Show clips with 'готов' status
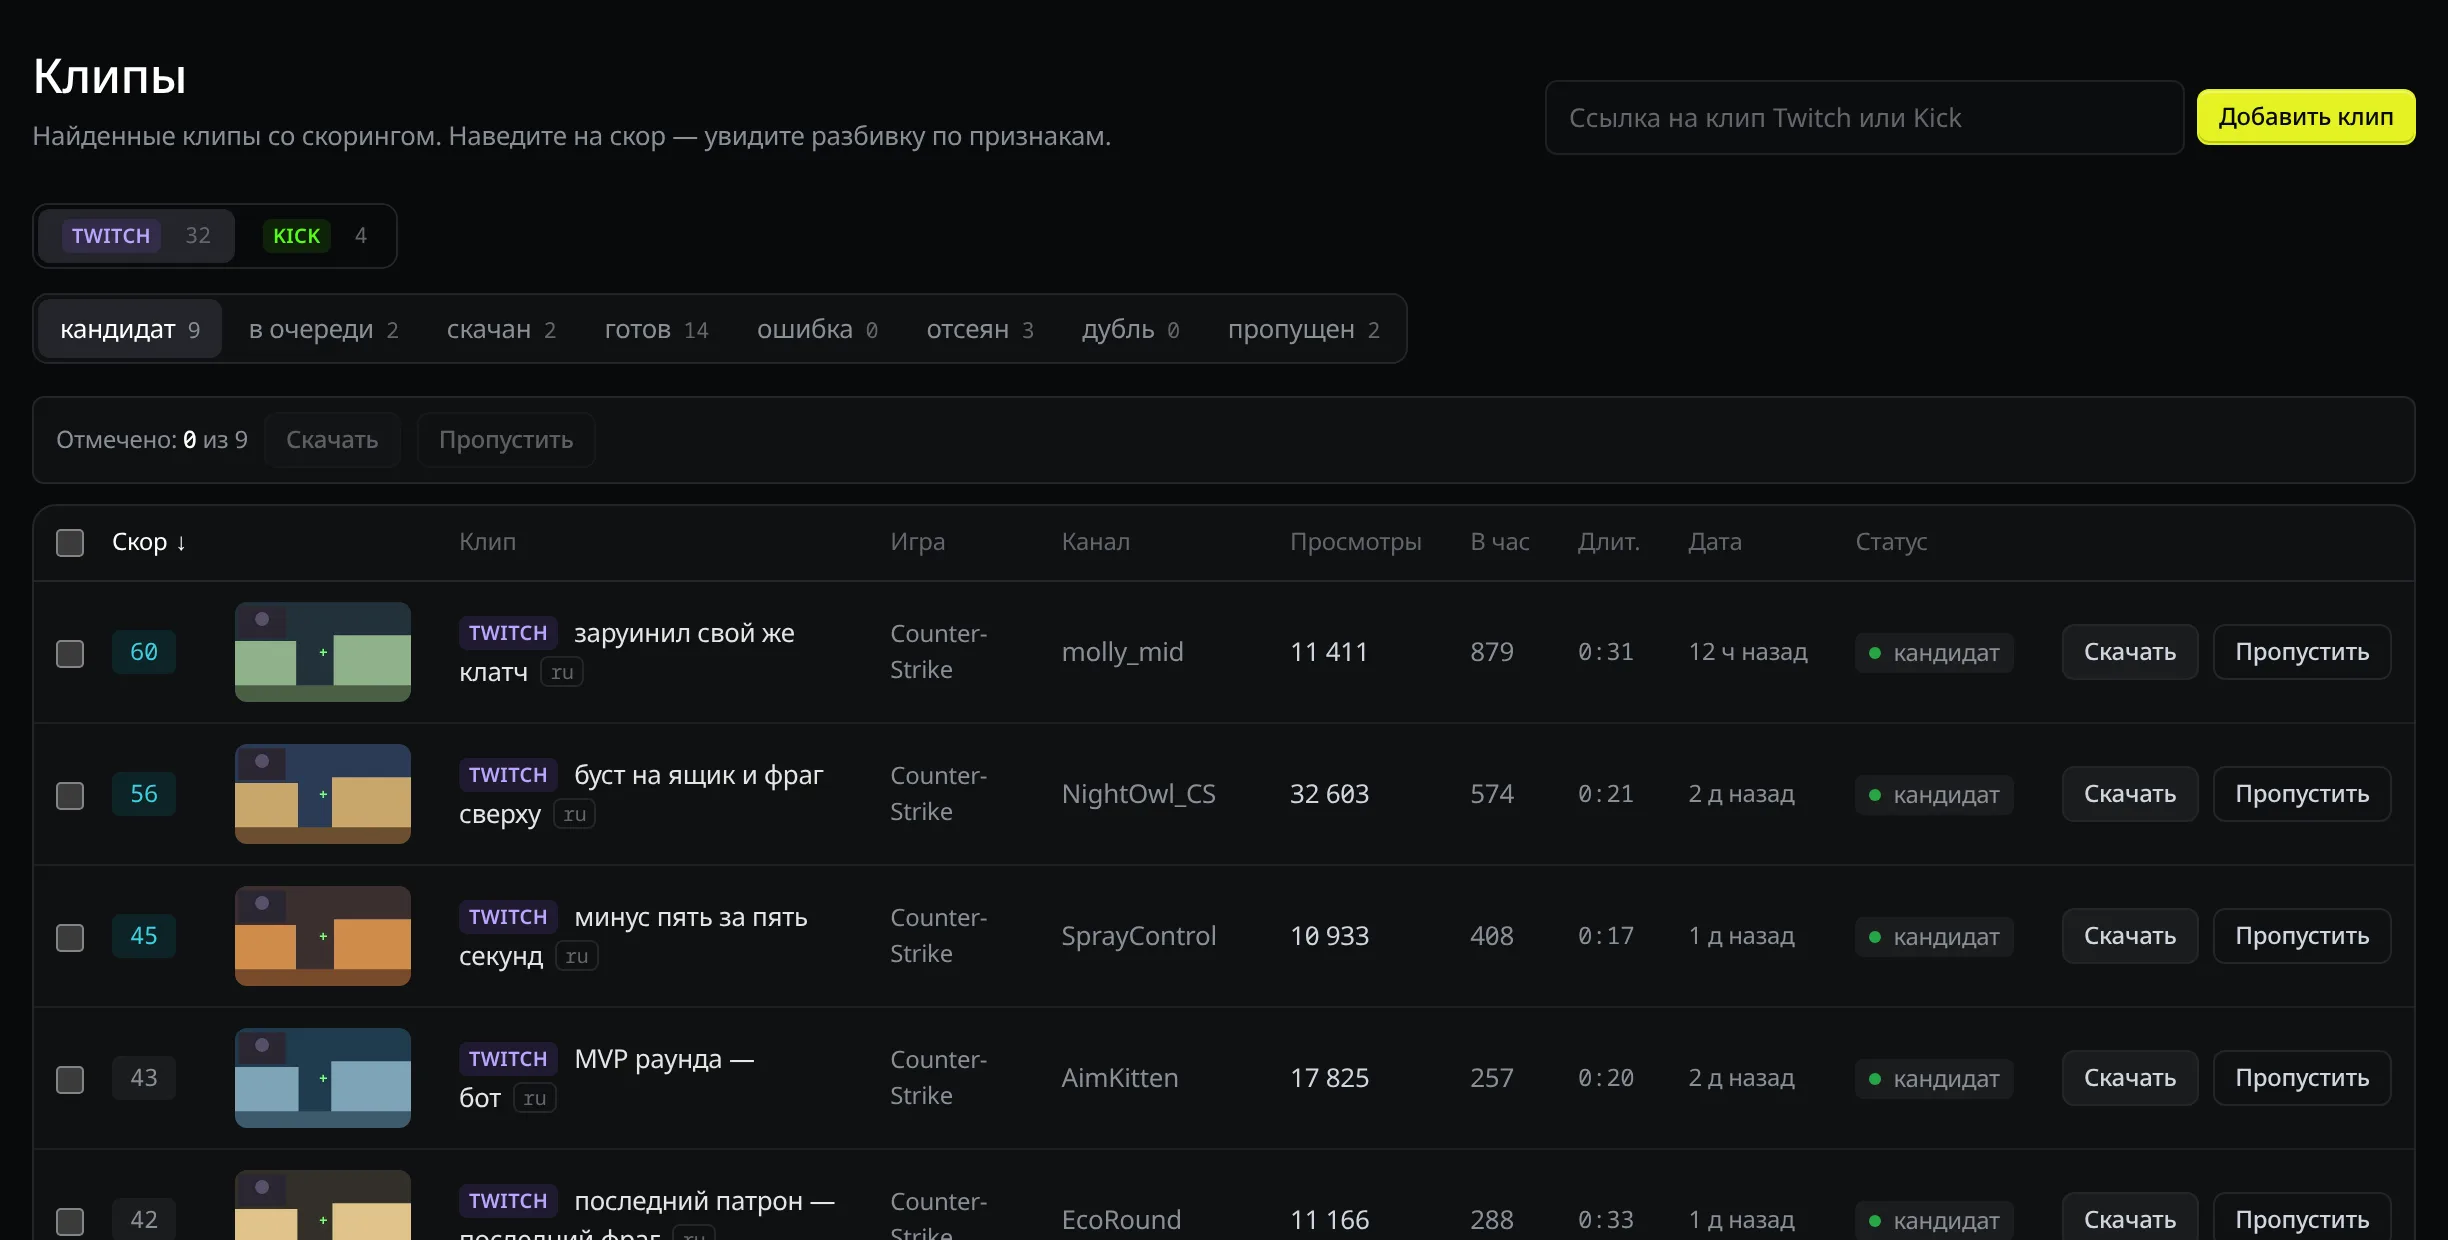This screenshot has height=1240, width=2448. [x=656, y=329]
